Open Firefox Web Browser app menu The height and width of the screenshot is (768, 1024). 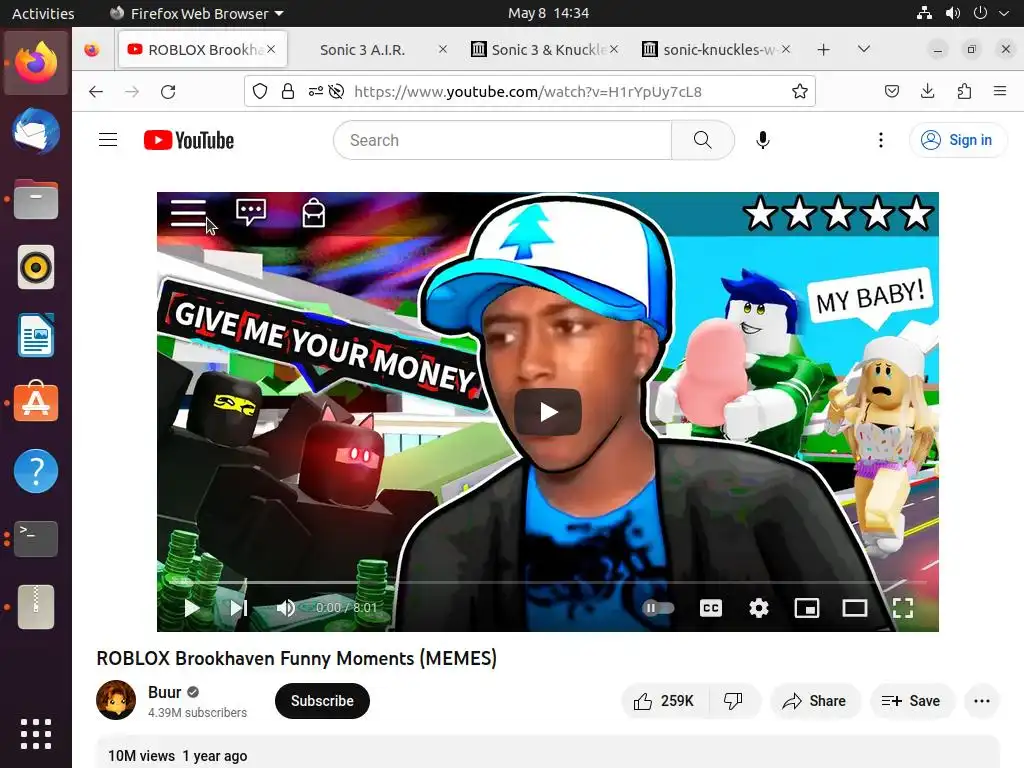tap(197, 13)
